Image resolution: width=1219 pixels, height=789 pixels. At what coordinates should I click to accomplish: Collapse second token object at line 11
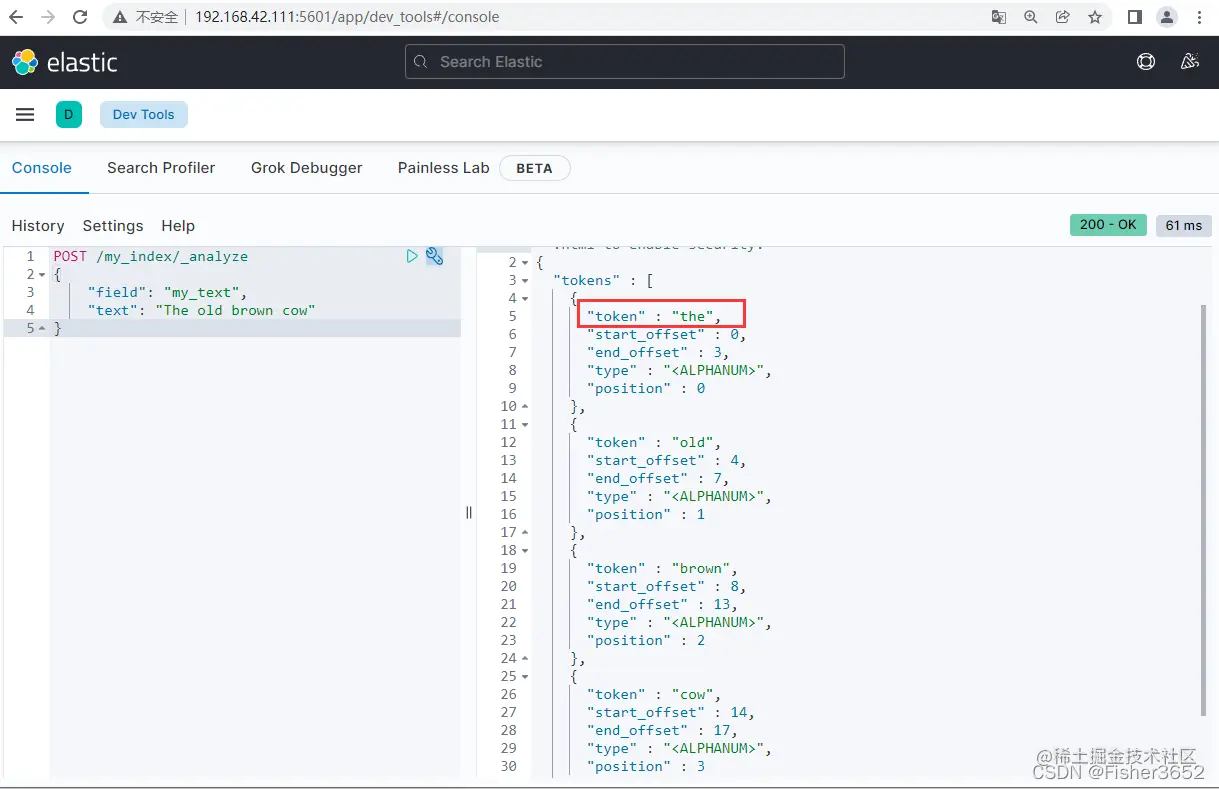[524, 424]
